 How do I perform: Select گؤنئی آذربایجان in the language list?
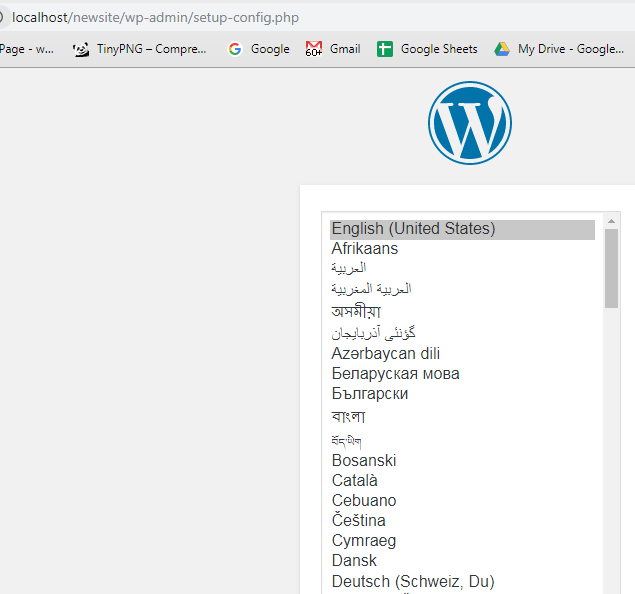(x=462, y=333)
